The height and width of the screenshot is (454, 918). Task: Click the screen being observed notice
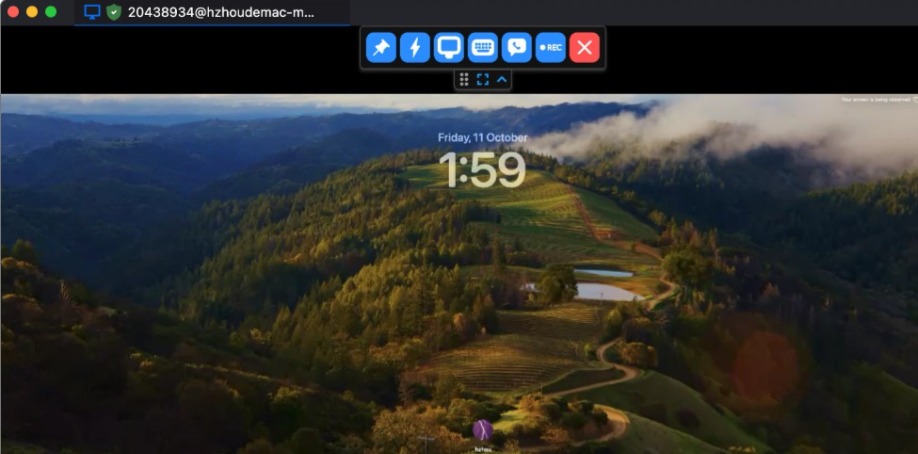(x=875, y=99)
